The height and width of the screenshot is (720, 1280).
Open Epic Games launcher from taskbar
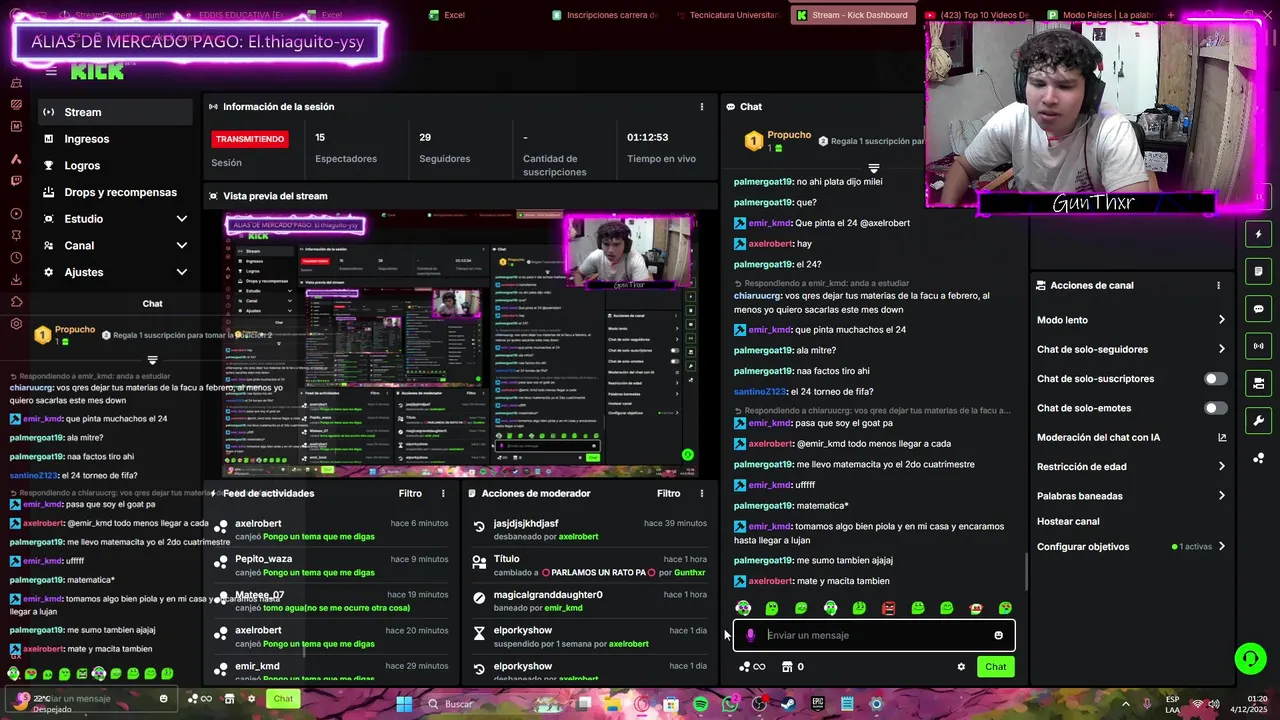point(817,704)
